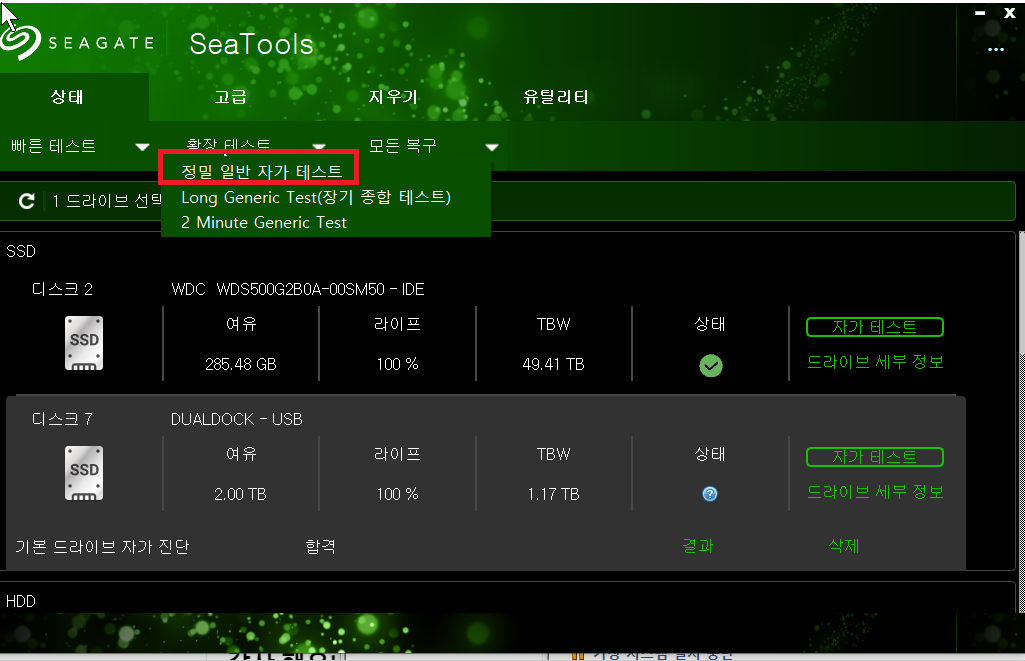The width and height of the screenshot is (1025, 661).
Task: Click the 285.48 GB free space value
Action: pyautogui.click(x=241, y=364)
